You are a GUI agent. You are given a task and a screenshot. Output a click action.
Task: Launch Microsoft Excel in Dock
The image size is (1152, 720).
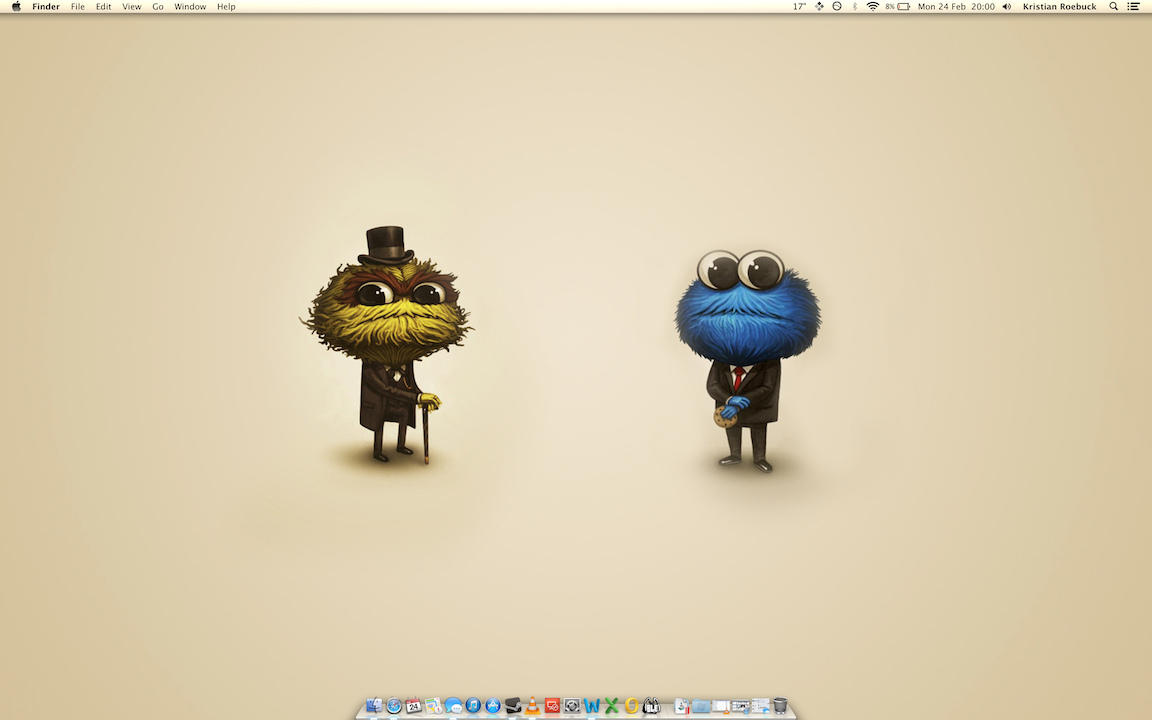611,705
